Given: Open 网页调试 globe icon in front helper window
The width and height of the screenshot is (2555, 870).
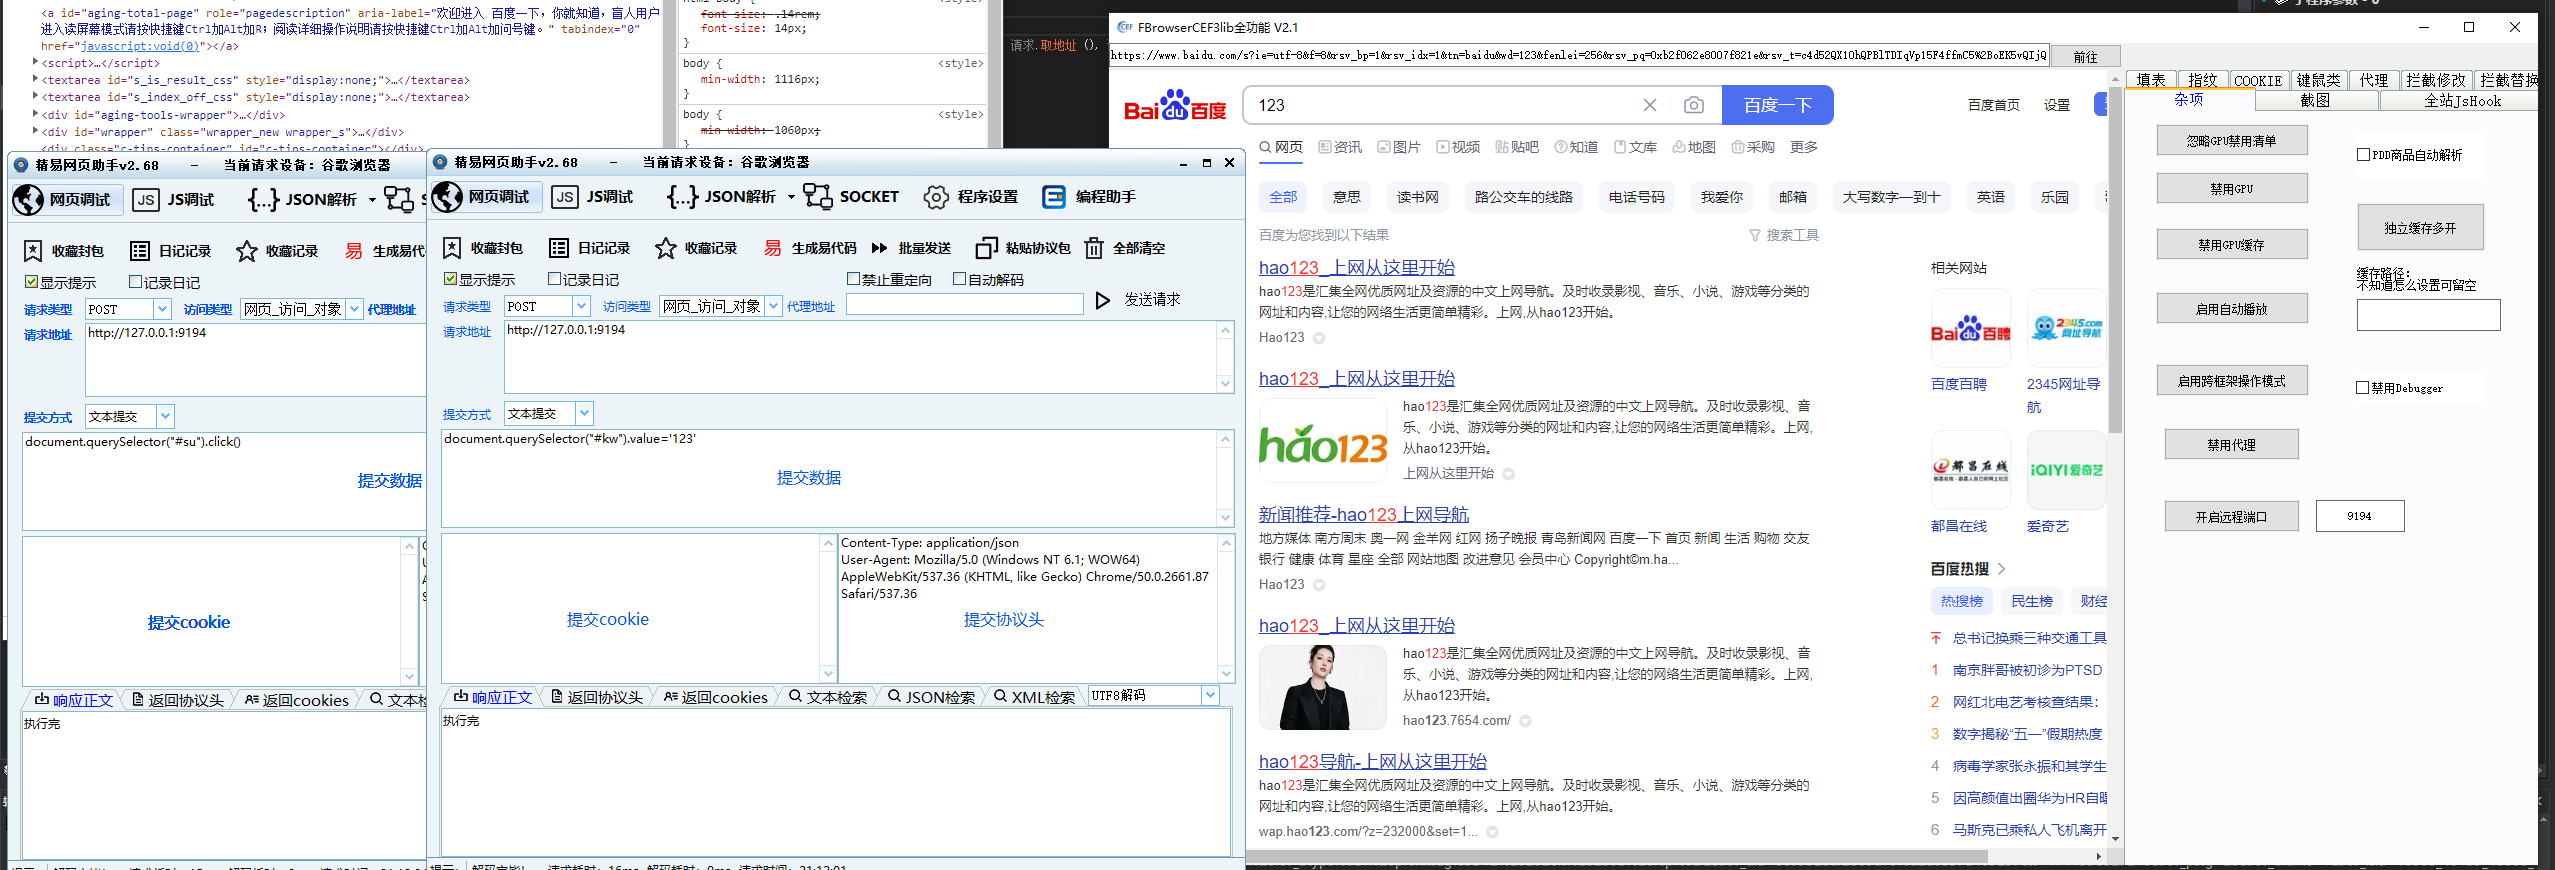Looking at the screenshot, I should 448,197.
